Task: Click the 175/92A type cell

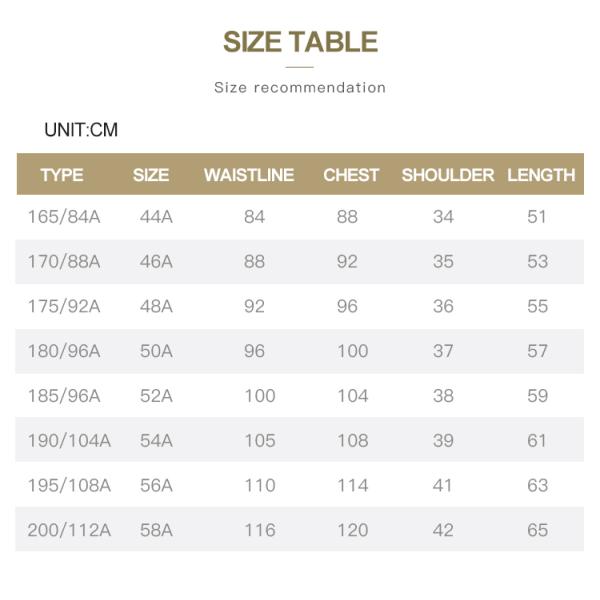Action: click(64, 307)
